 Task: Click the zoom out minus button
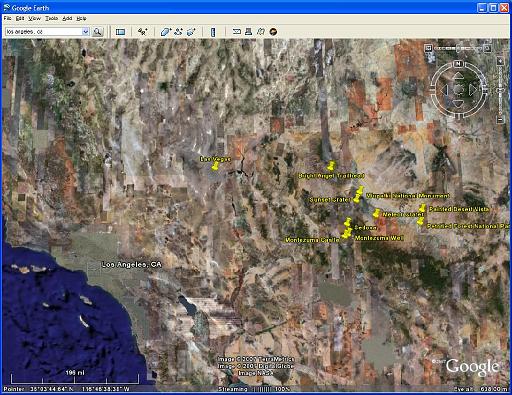(500, 119)
